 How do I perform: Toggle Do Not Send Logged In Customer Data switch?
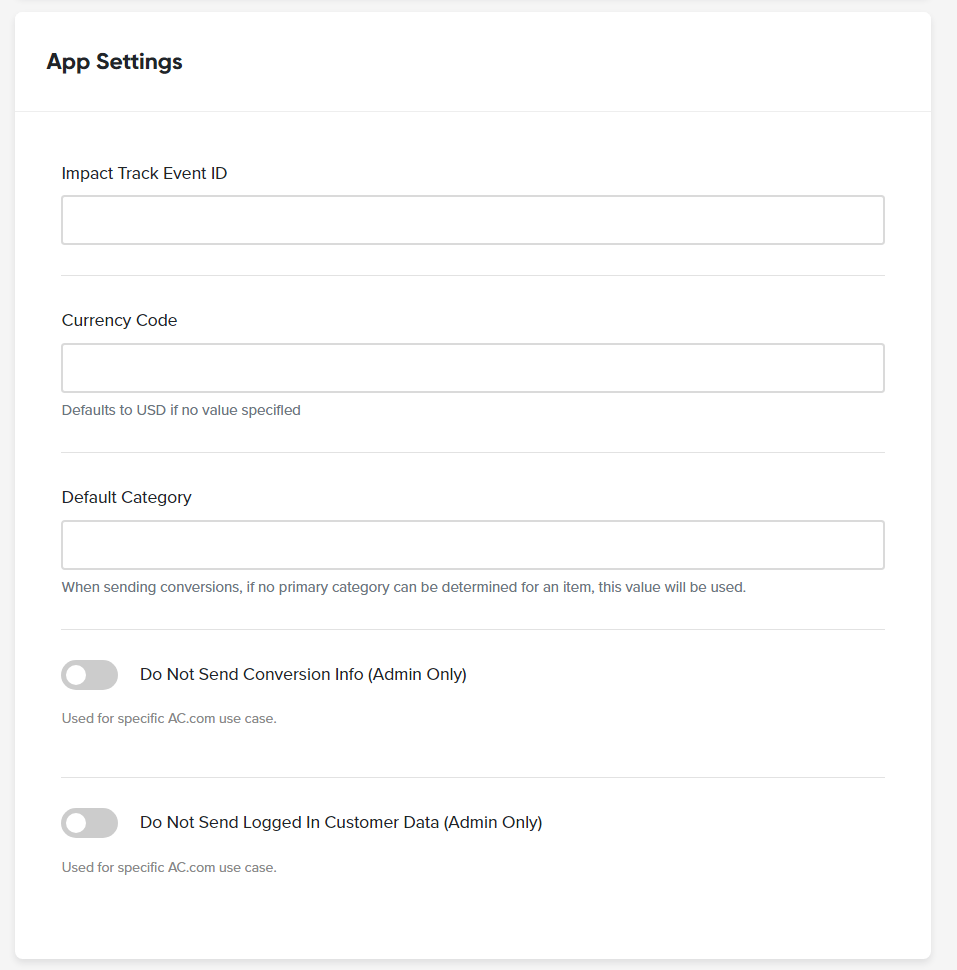click(89, 823)
